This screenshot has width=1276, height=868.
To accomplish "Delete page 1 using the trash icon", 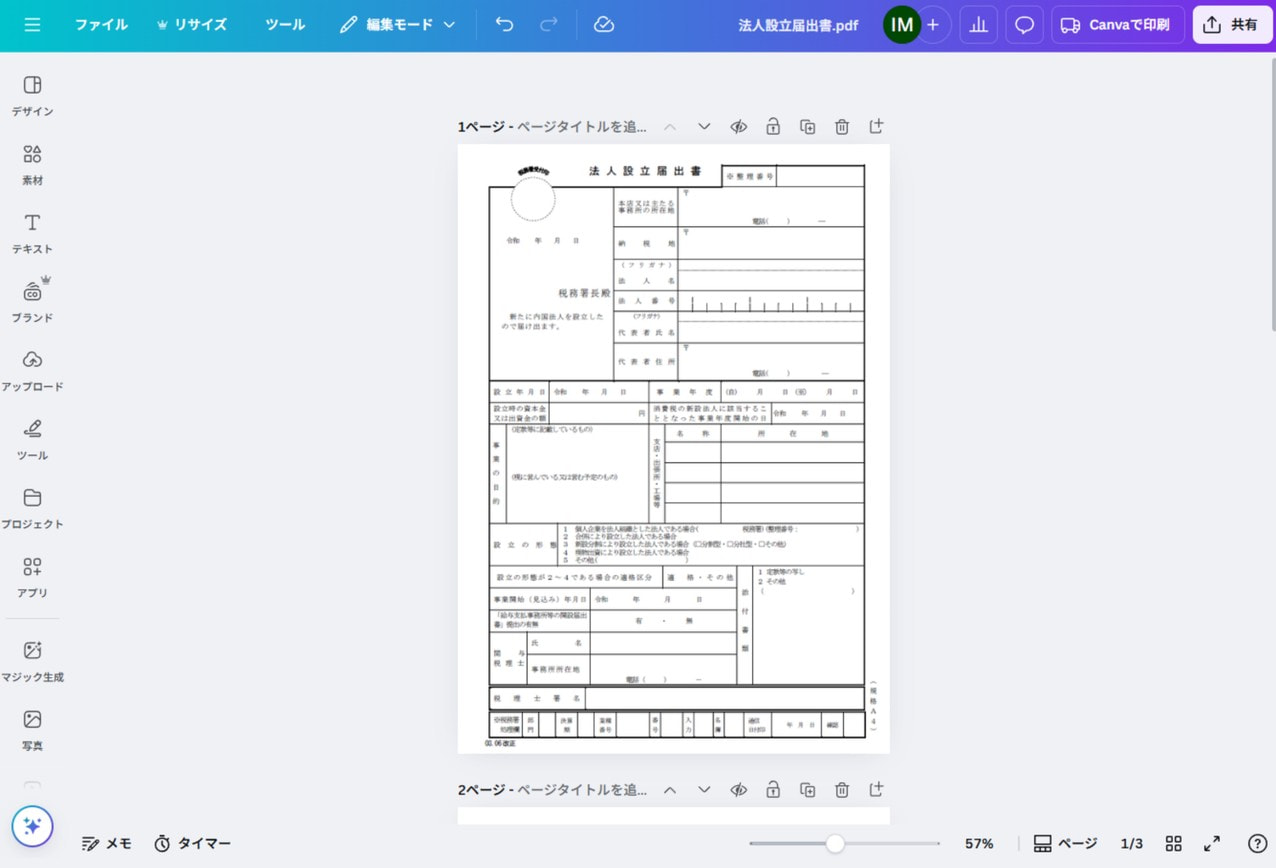I will (841, 126).
